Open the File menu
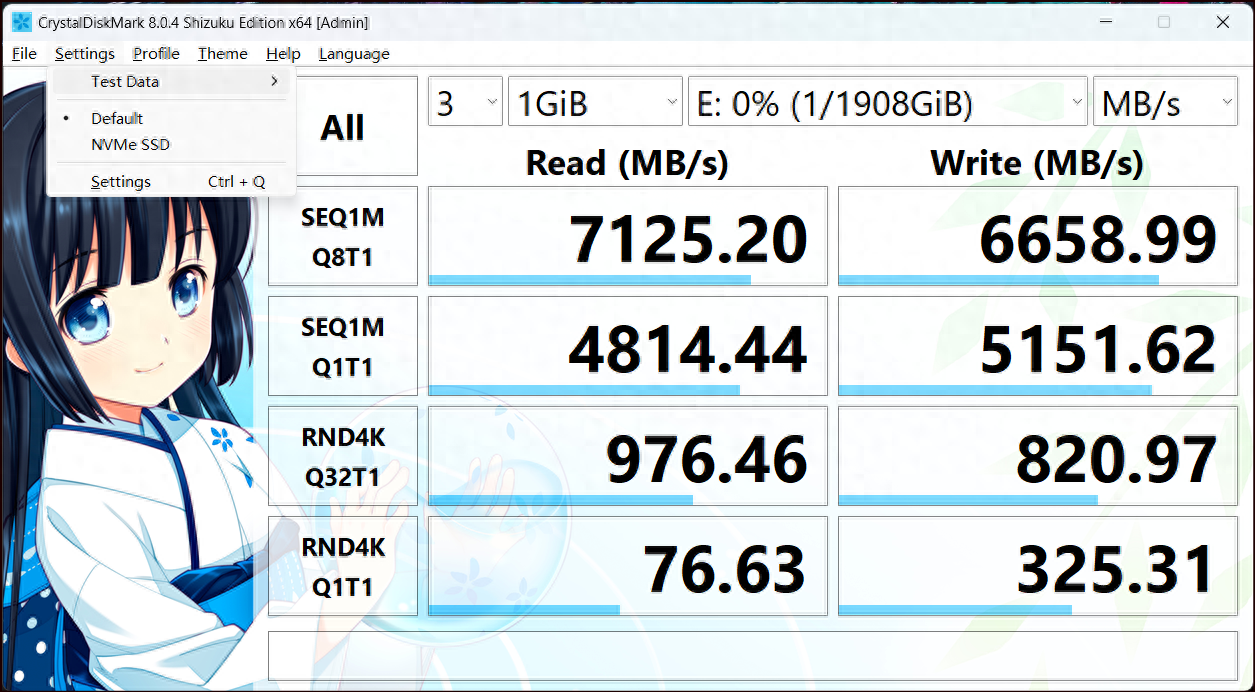1255x692 pixels. [x=24, y=54]
